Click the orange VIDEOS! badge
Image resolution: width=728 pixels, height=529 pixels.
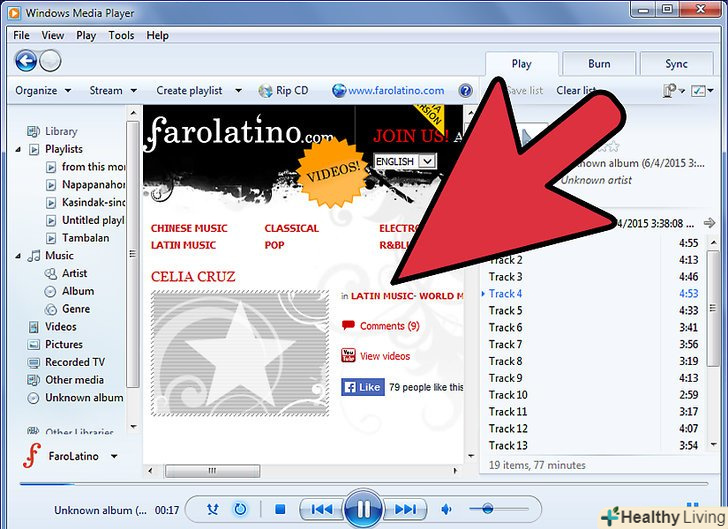(x=332, y=173)
